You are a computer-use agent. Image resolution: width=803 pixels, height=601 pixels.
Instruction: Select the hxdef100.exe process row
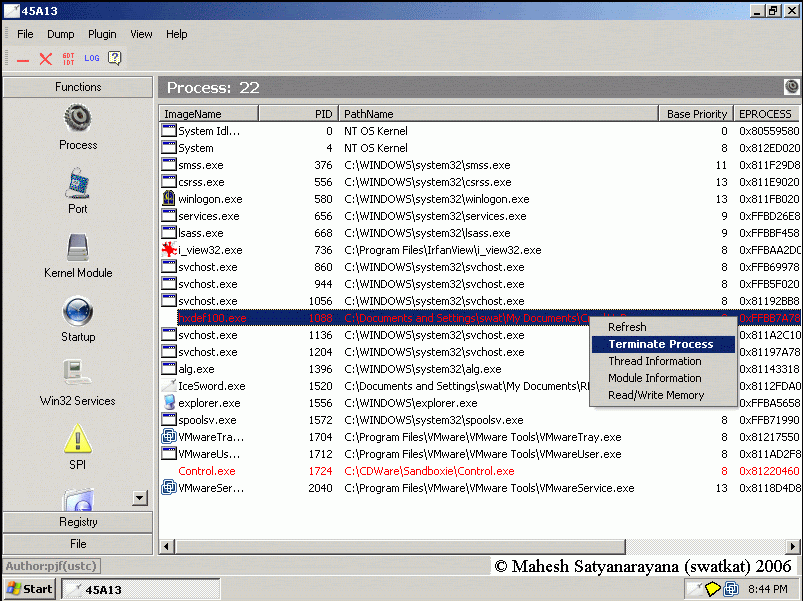click(x=480, y=318)
